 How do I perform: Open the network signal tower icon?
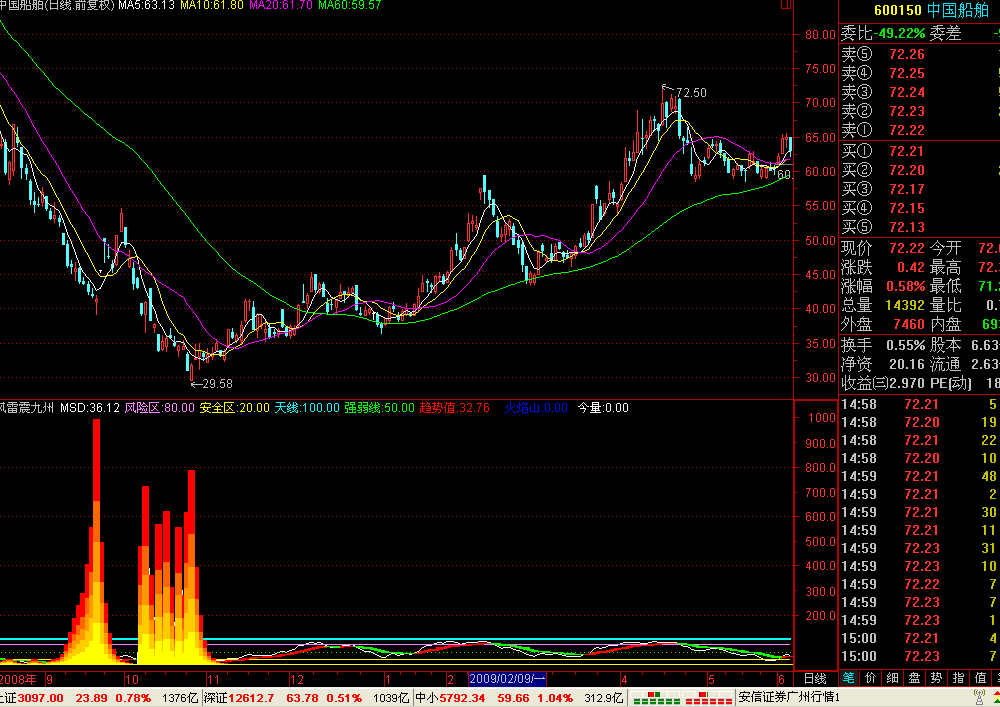[x=980, y=697]
